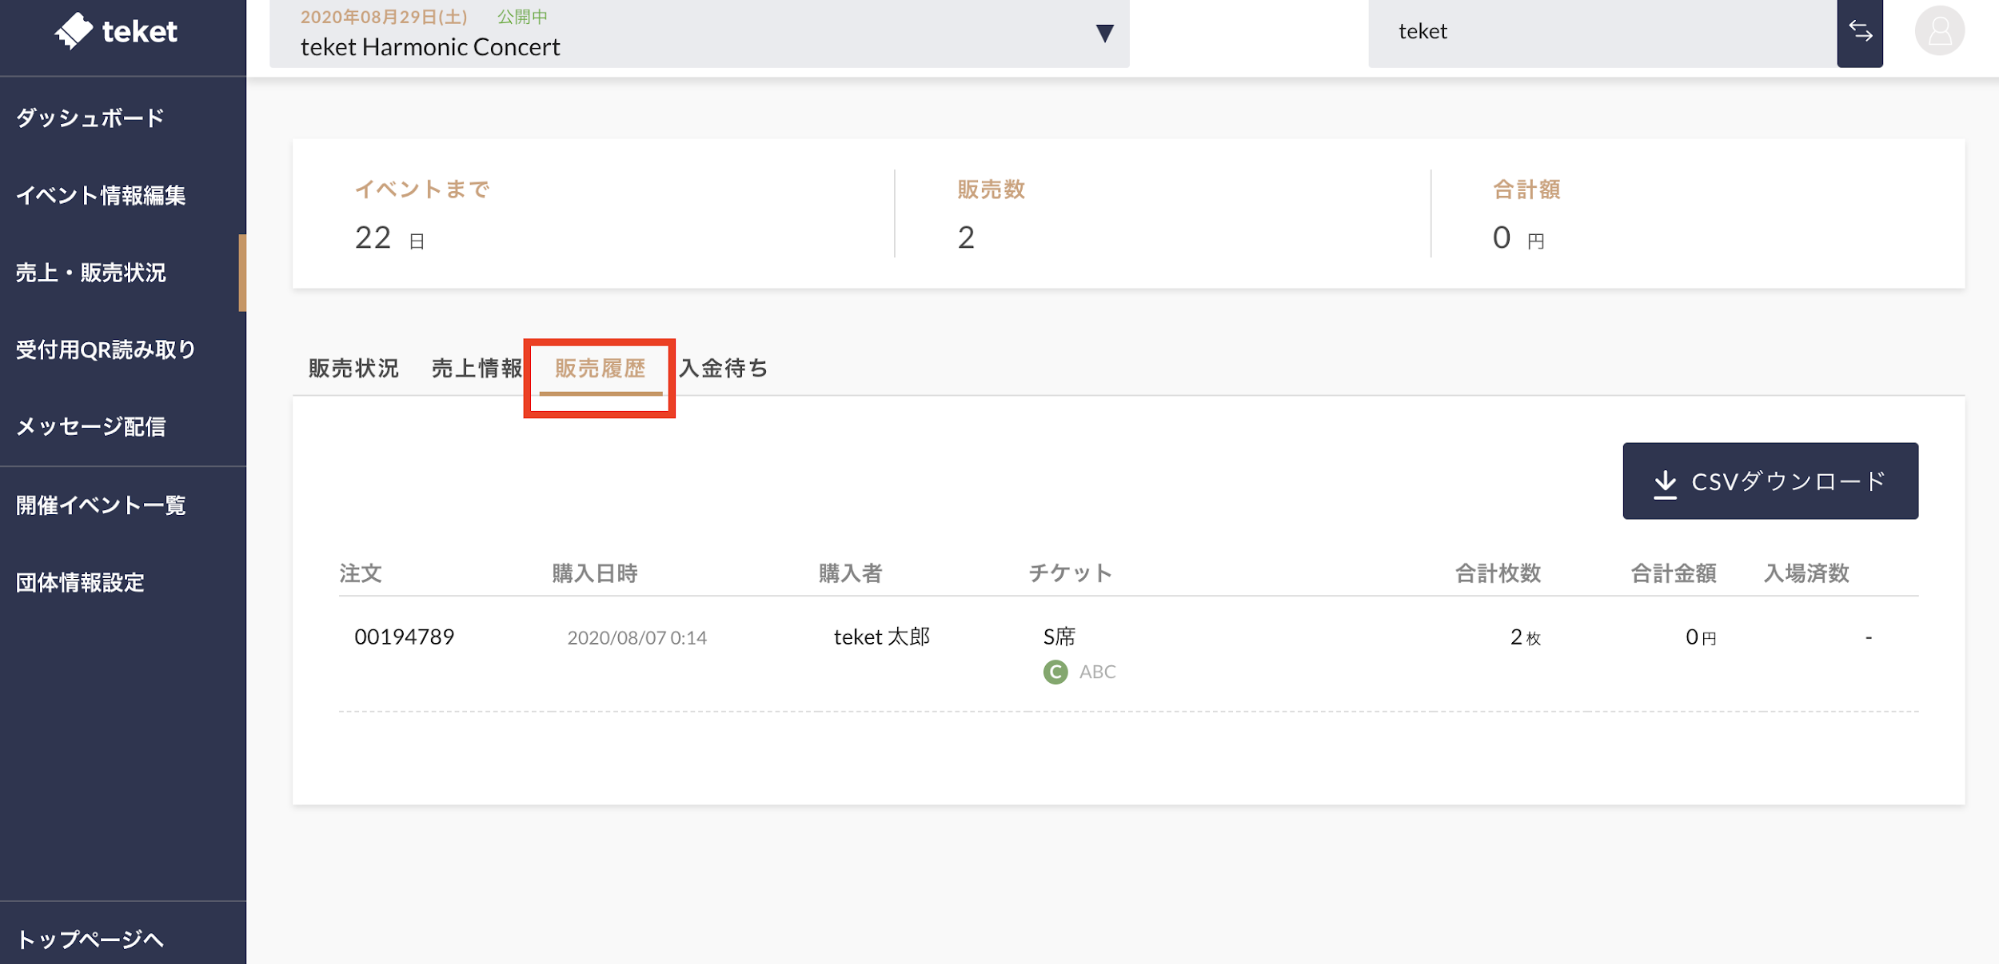
Task: Open order number 00194789
Action: [404, 637]
